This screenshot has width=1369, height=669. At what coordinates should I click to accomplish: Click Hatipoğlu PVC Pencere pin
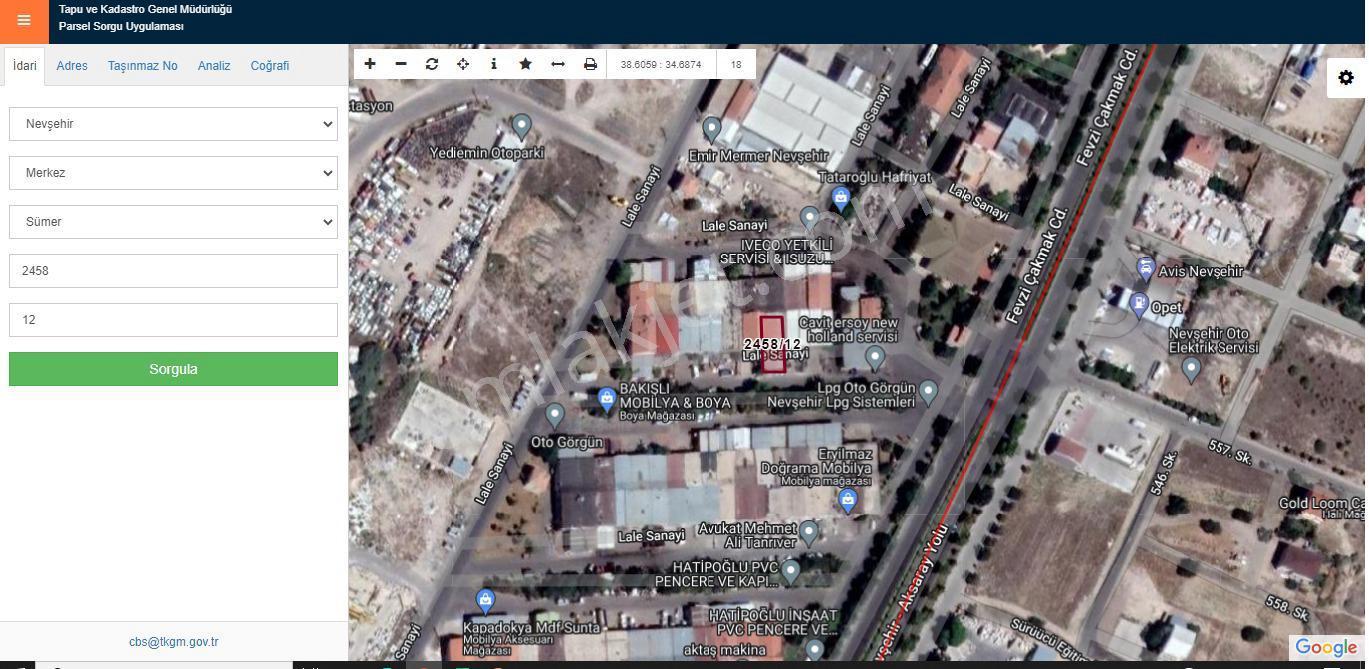pyautogui.click(x=791, y=571)
